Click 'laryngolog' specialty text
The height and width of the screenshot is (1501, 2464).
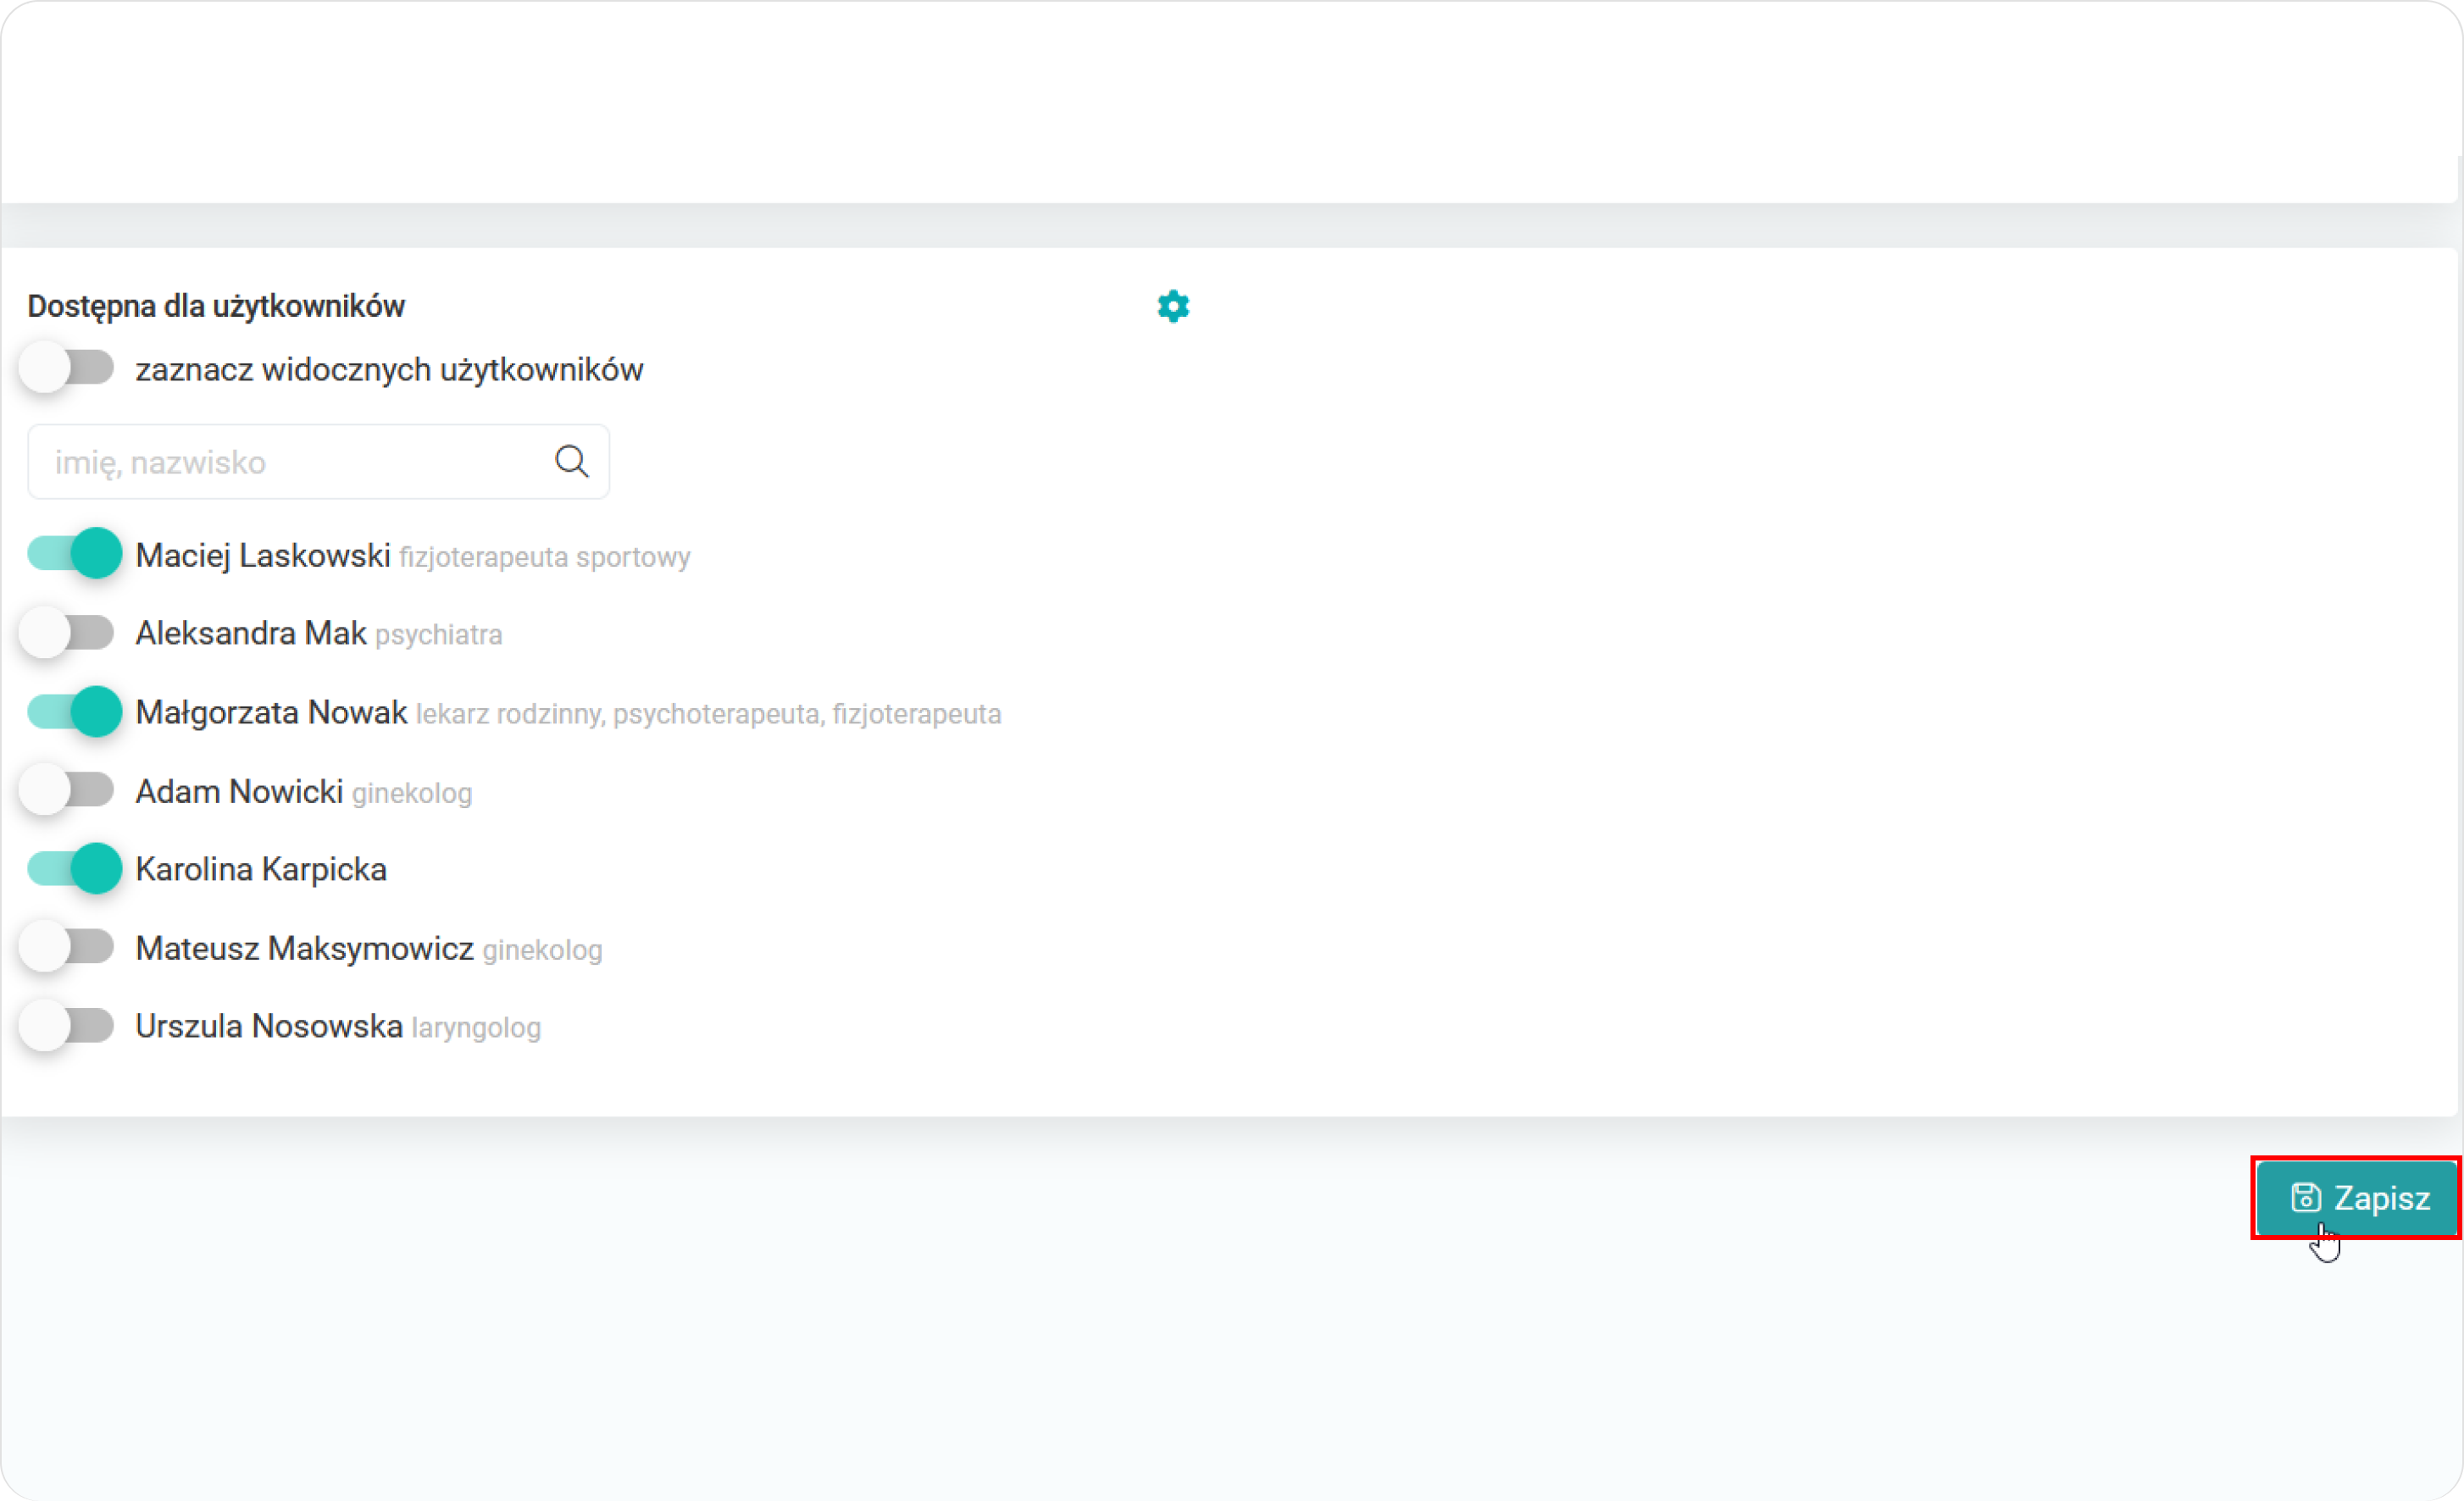pos(476,1028)
